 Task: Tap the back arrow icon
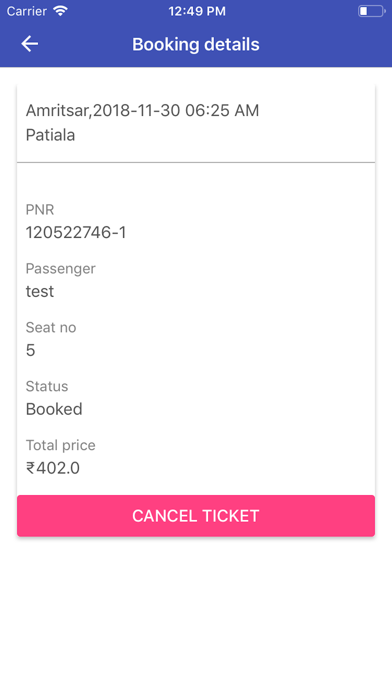(30, 44)
